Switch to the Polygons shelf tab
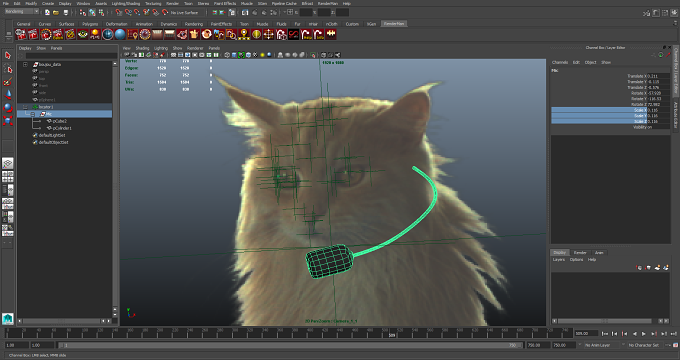Image resolution: width=680 pixels, height=360 pixels. click(x=90, y=24)
